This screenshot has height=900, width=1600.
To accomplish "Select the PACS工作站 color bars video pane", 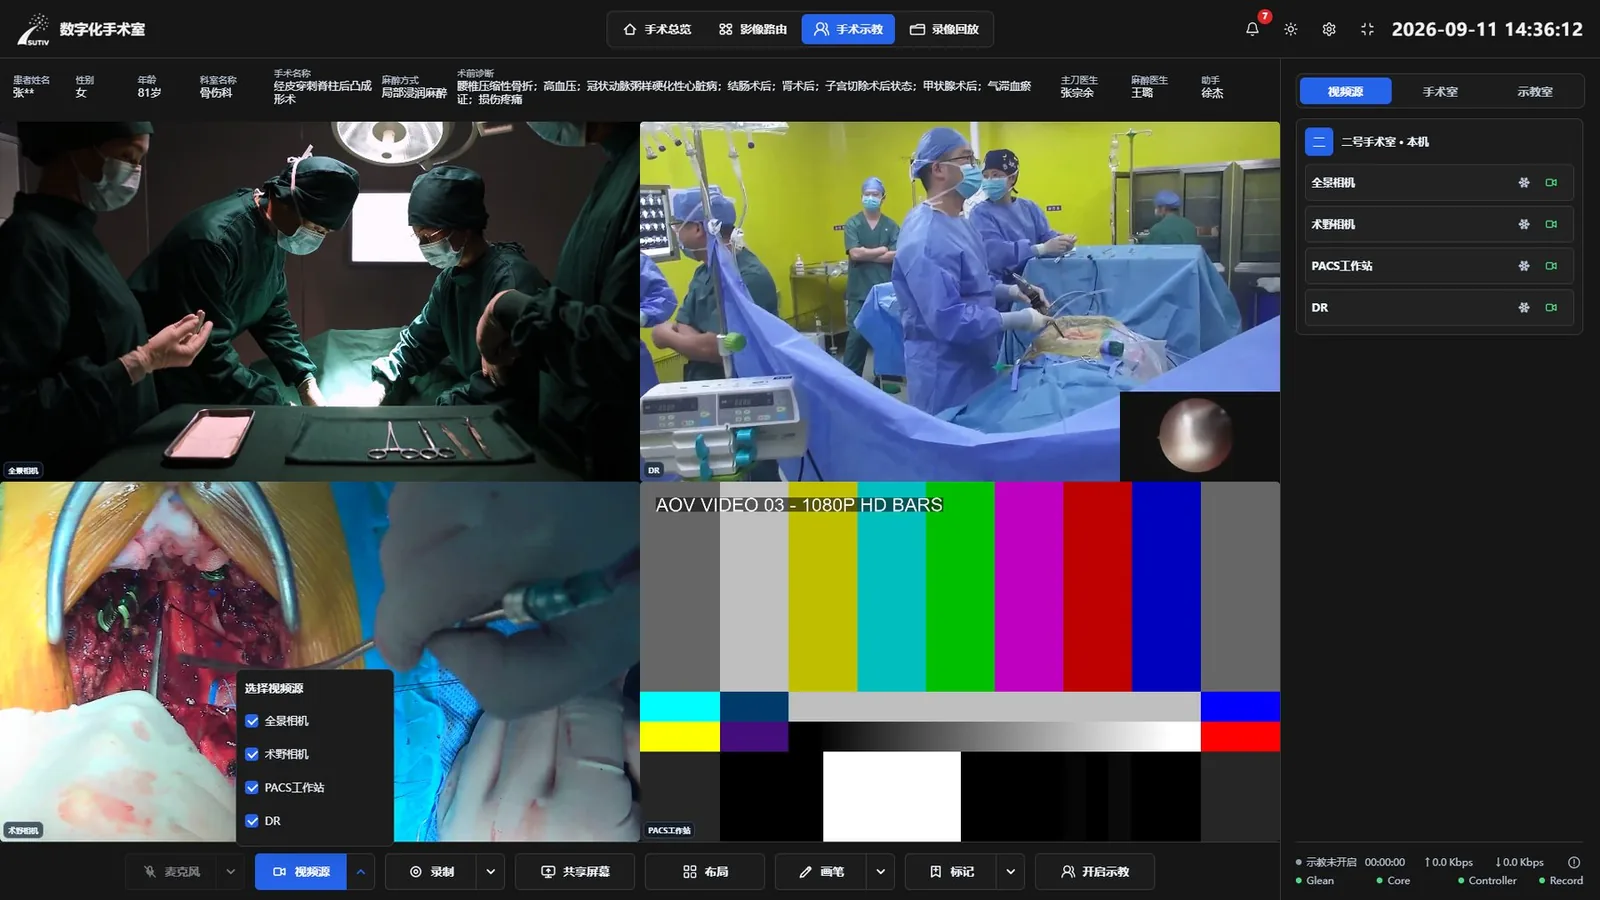I will point(960,662).
